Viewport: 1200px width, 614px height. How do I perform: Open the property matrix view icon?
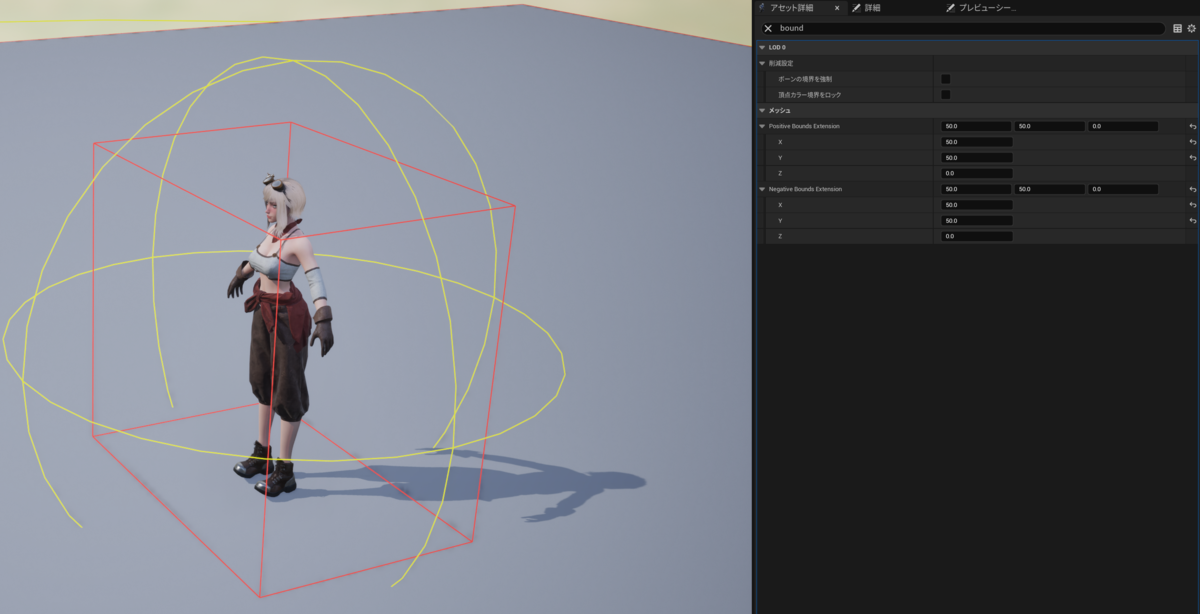1176,29
